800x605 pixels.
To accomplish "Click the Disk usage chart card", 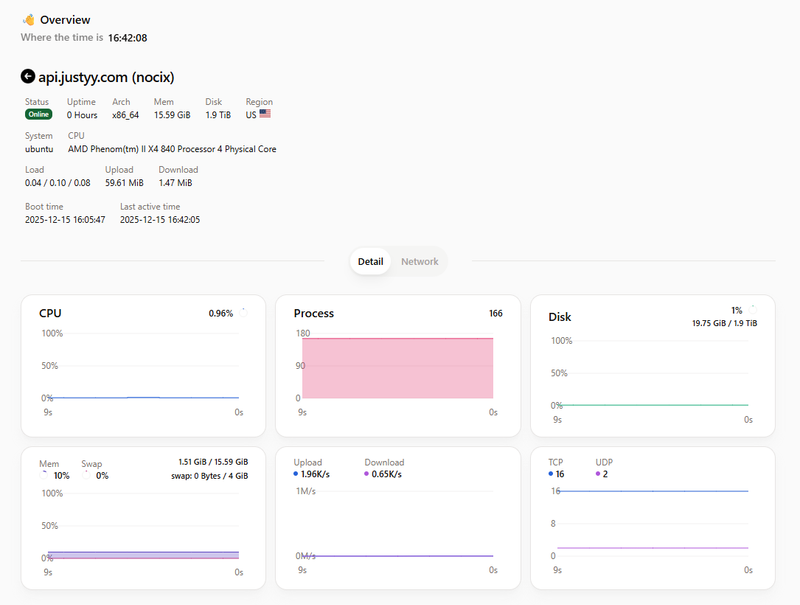I will click(x=652, y=365).
